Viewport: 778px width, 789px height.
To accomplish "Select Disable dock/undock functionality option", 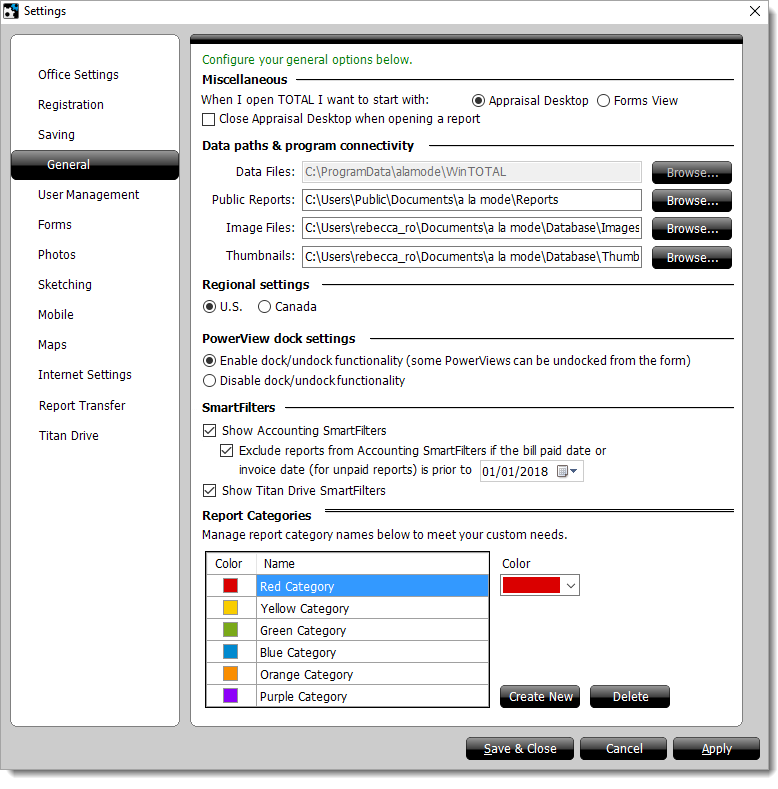I will pyautogui.click(x=209, y=380).
